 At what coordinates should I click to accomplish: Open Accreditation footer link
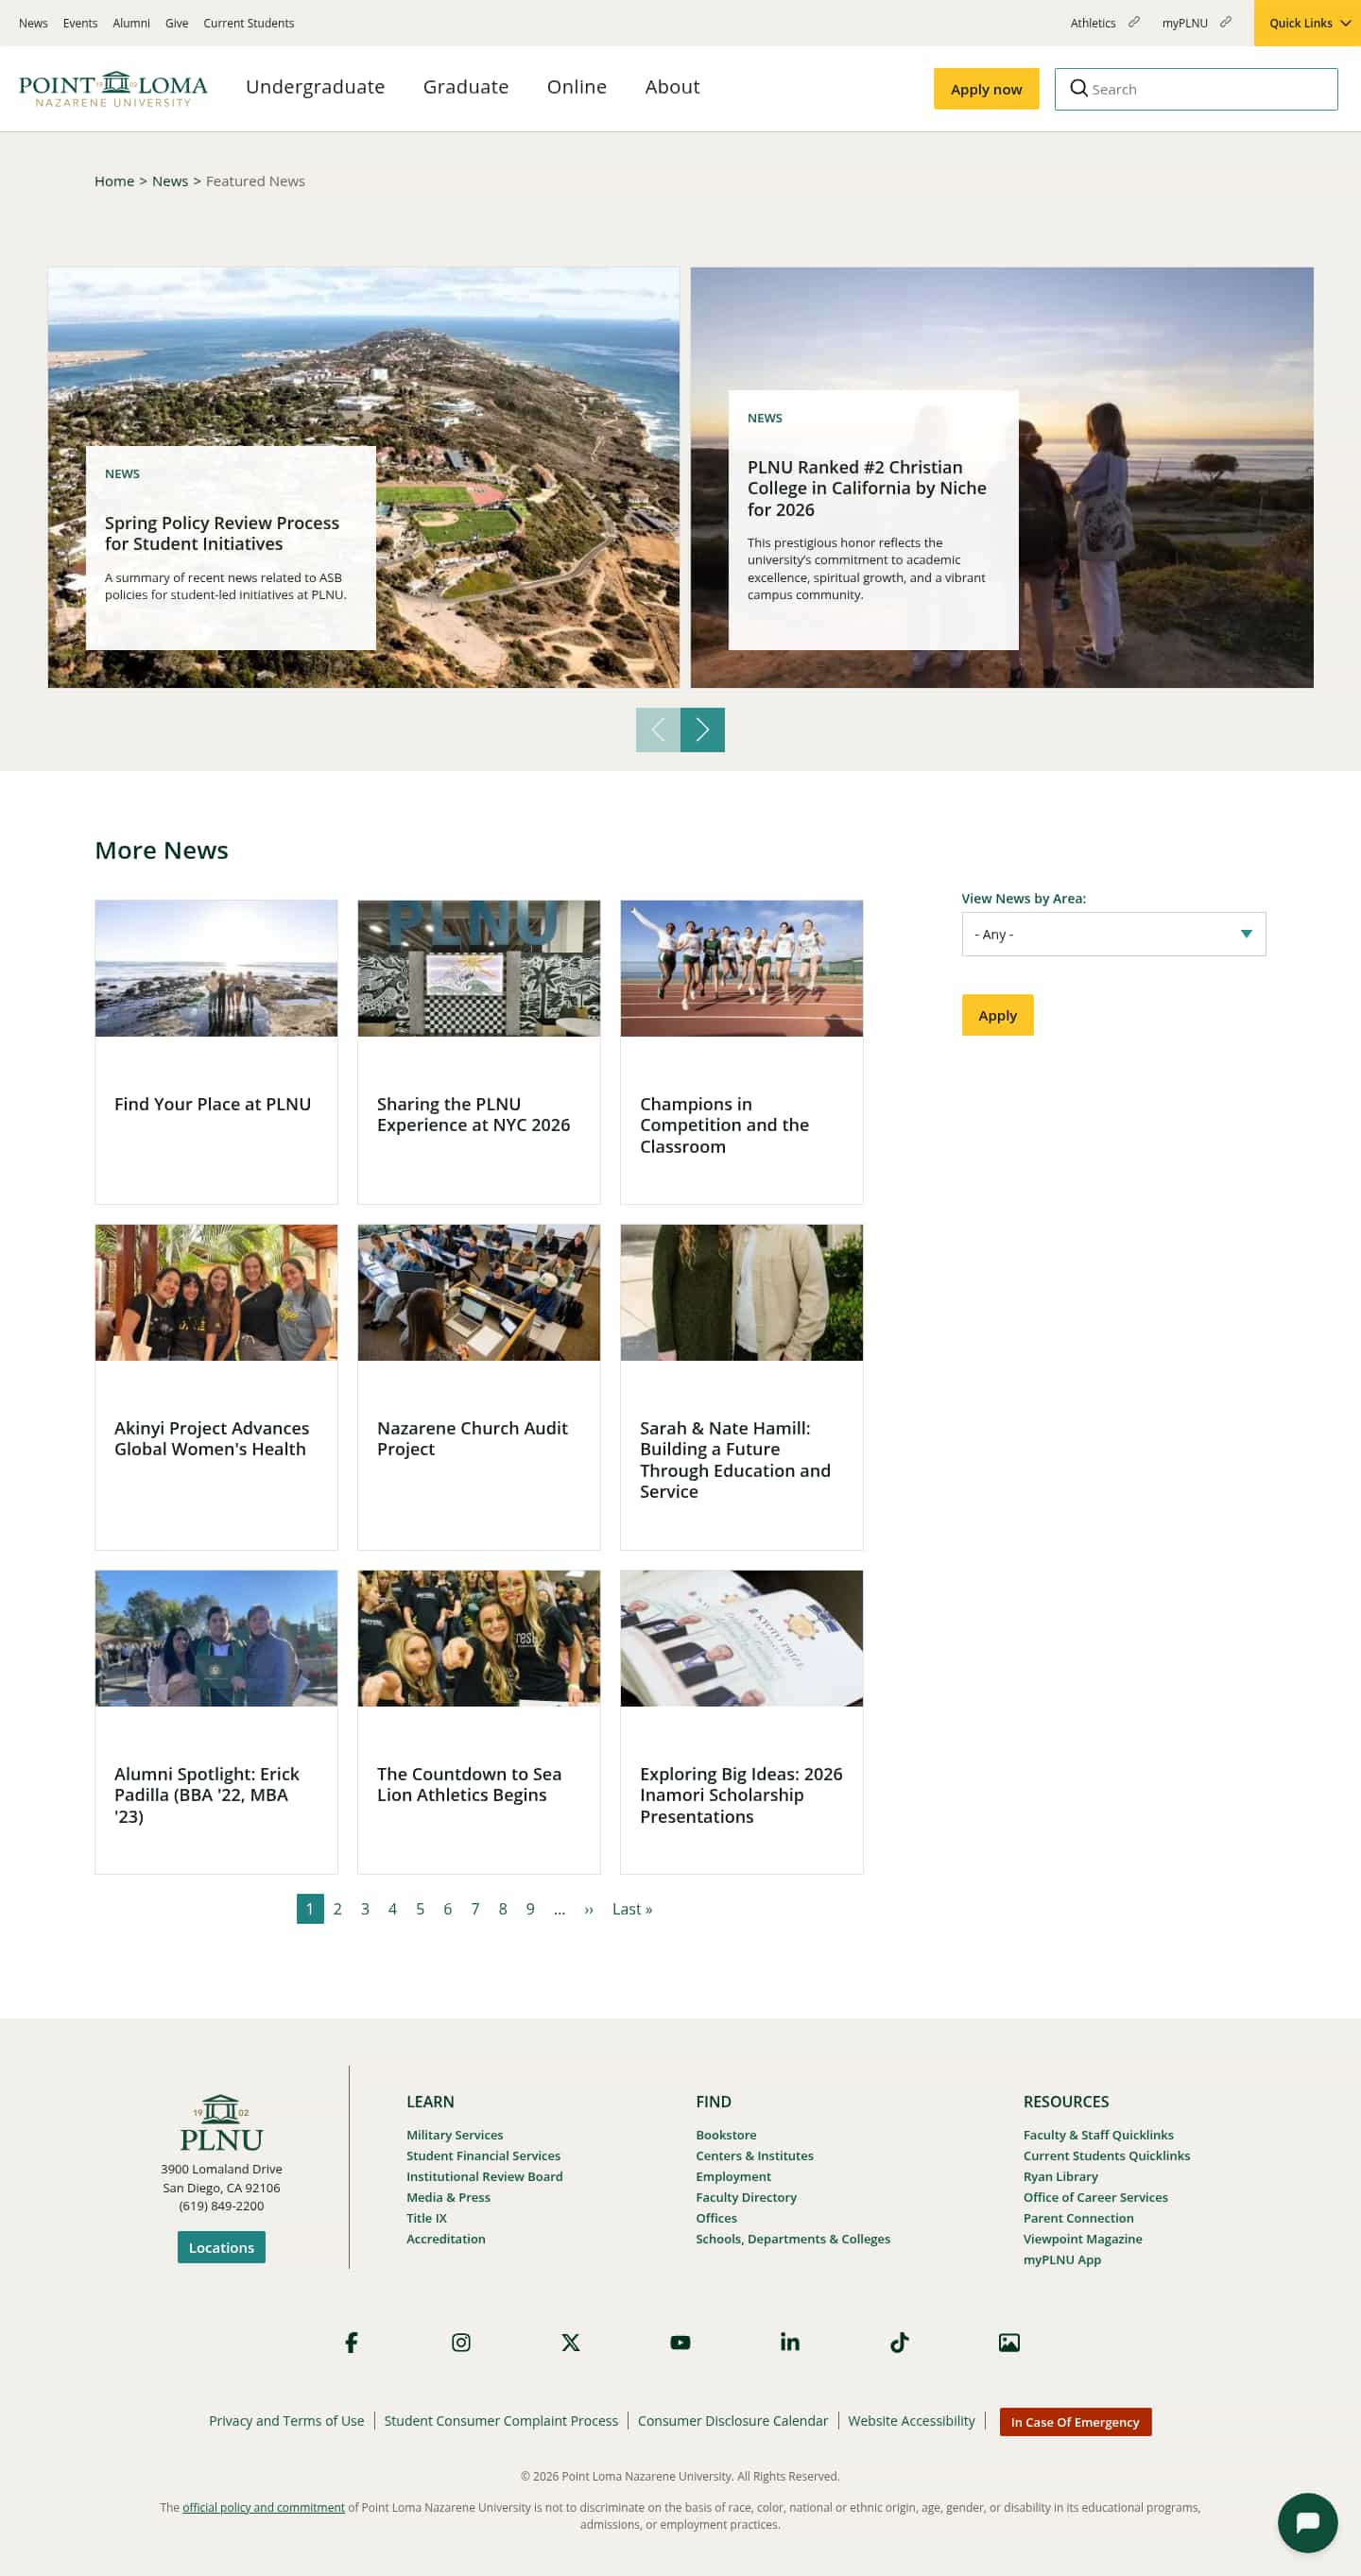pos(445,2239)
